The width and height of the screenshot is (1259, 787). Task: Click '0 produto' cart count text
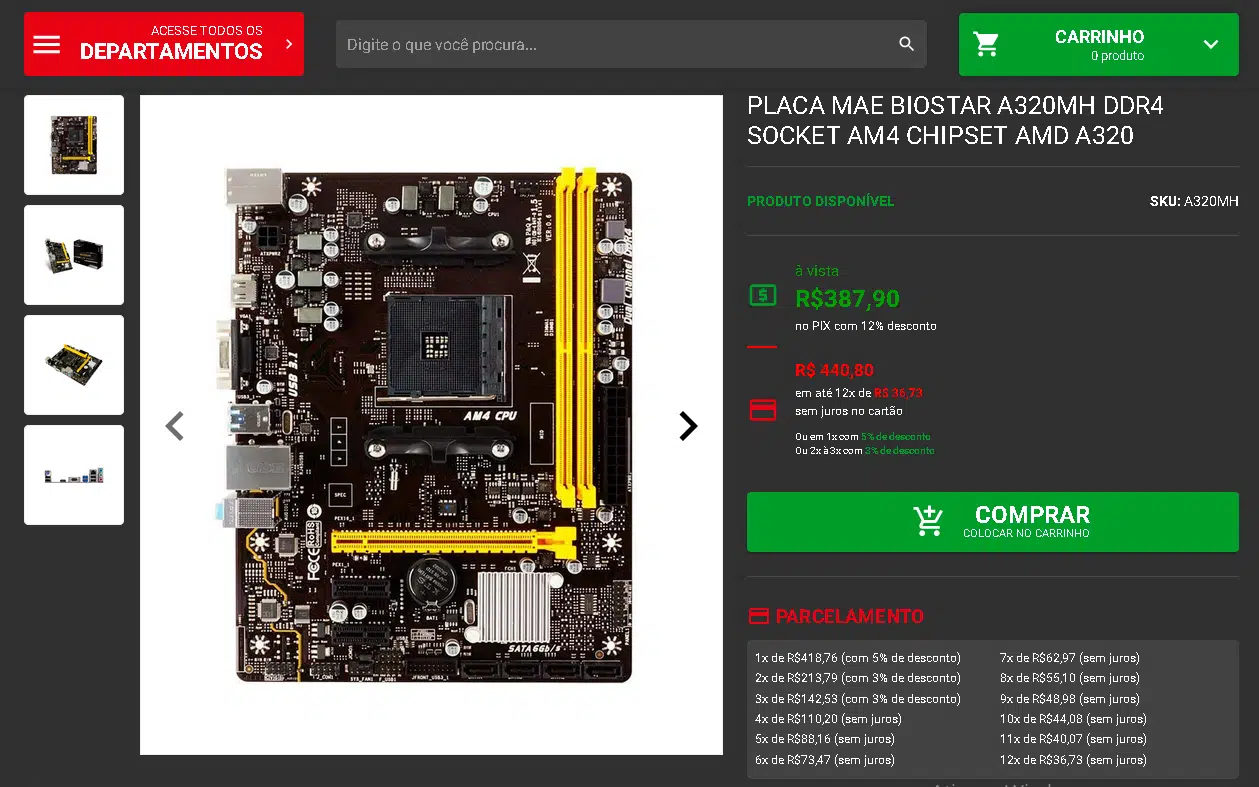(x=1117, y=56)
